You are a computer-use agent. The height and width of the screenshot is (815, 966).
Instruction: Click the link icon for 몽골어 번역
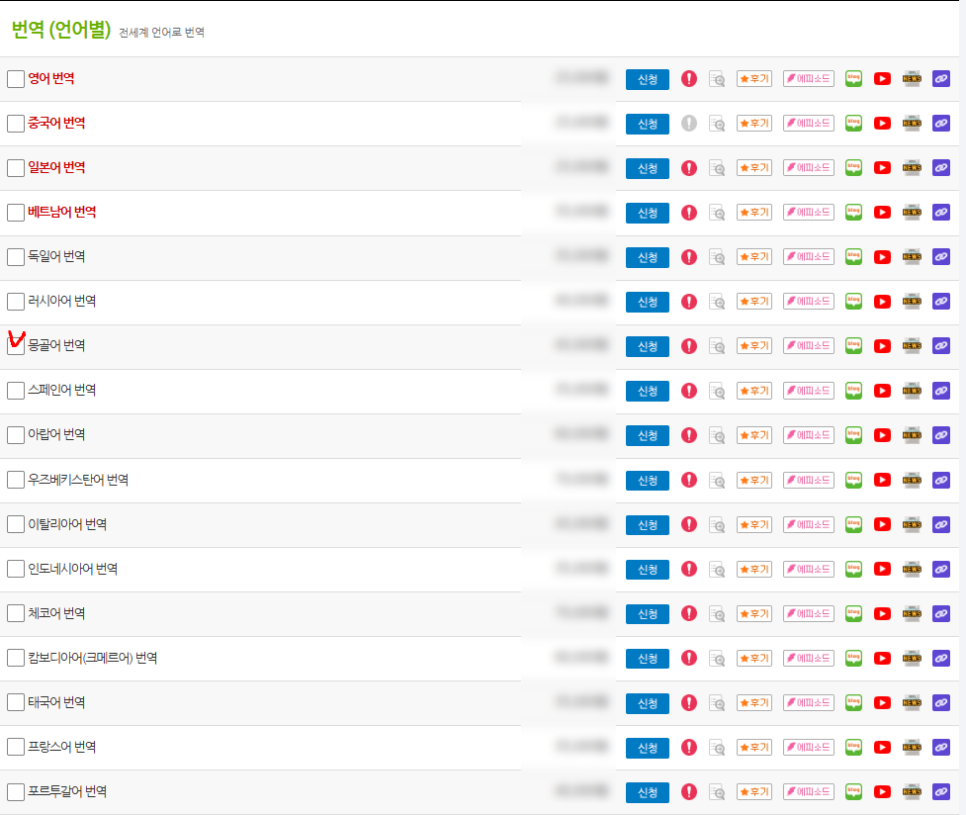[941, 346]
